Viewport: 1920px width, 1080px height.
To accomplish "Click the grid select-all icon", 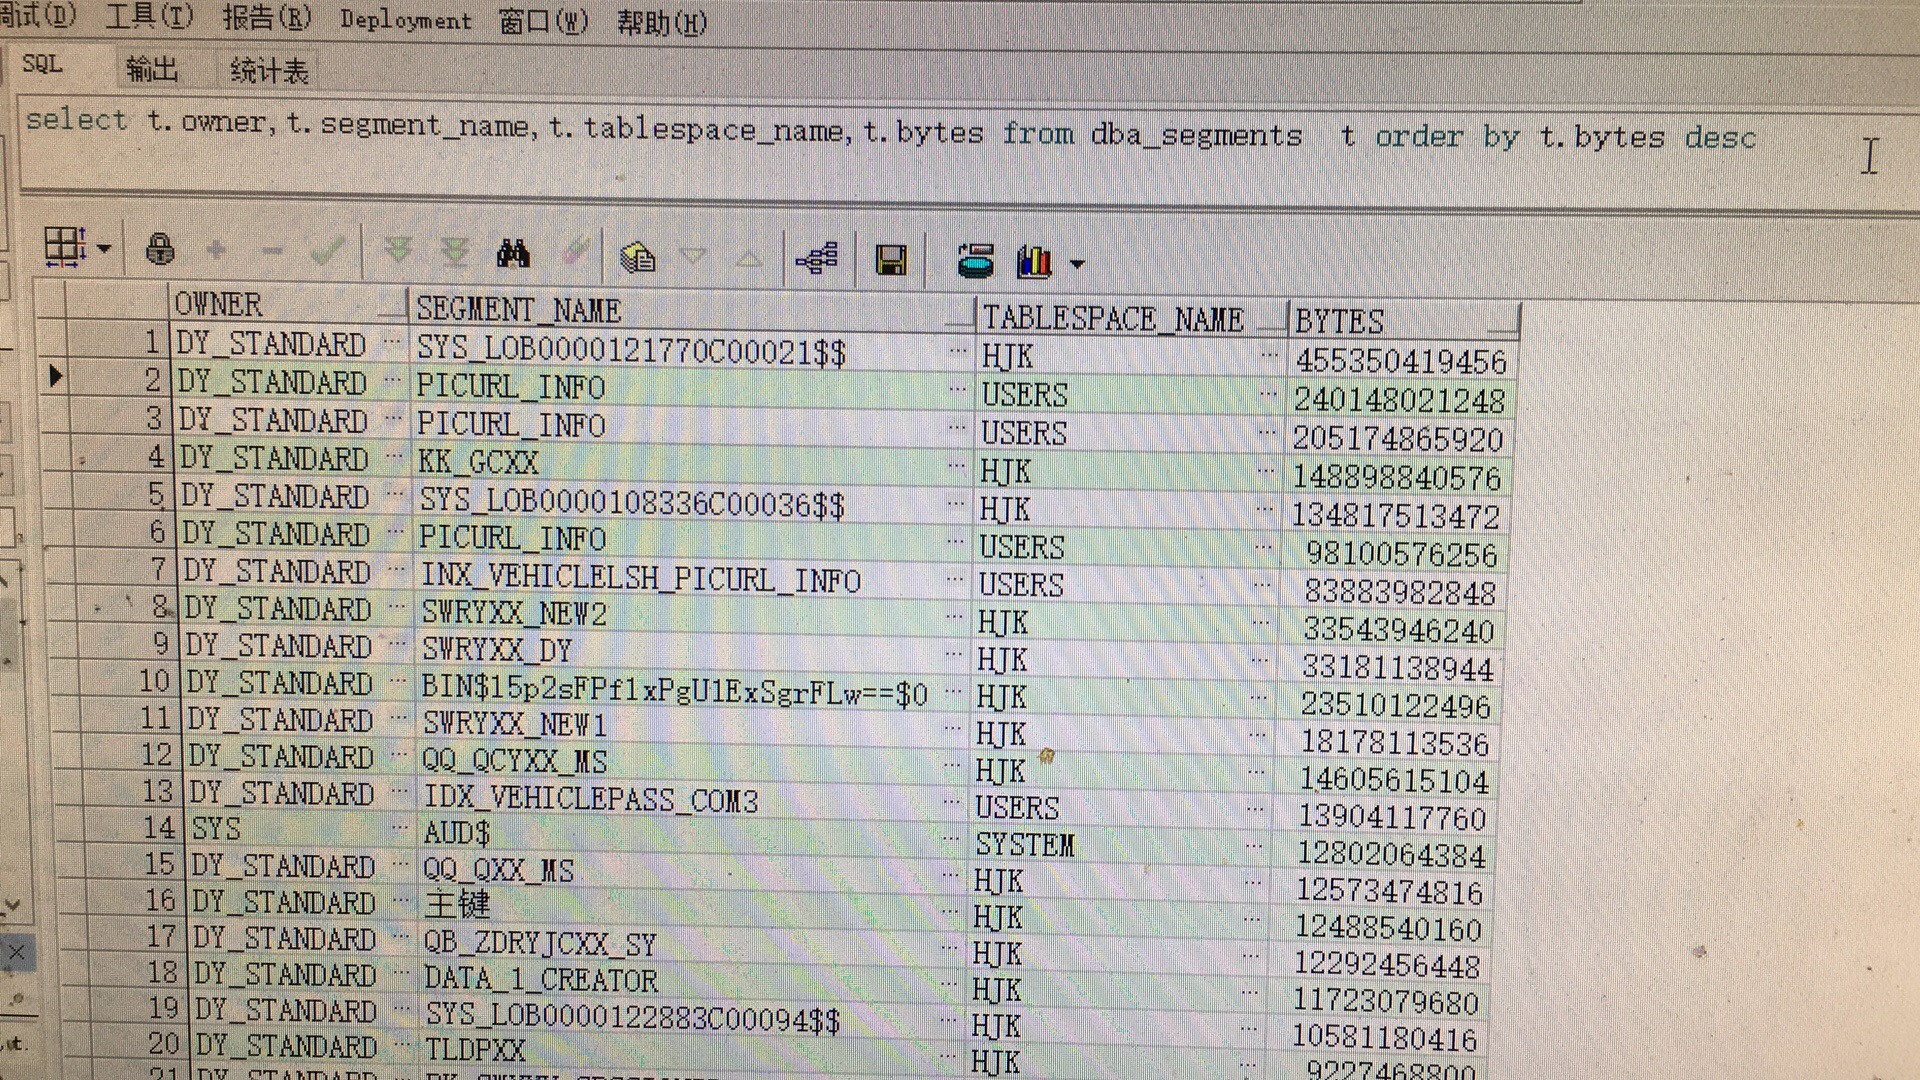I will point(65,246).
